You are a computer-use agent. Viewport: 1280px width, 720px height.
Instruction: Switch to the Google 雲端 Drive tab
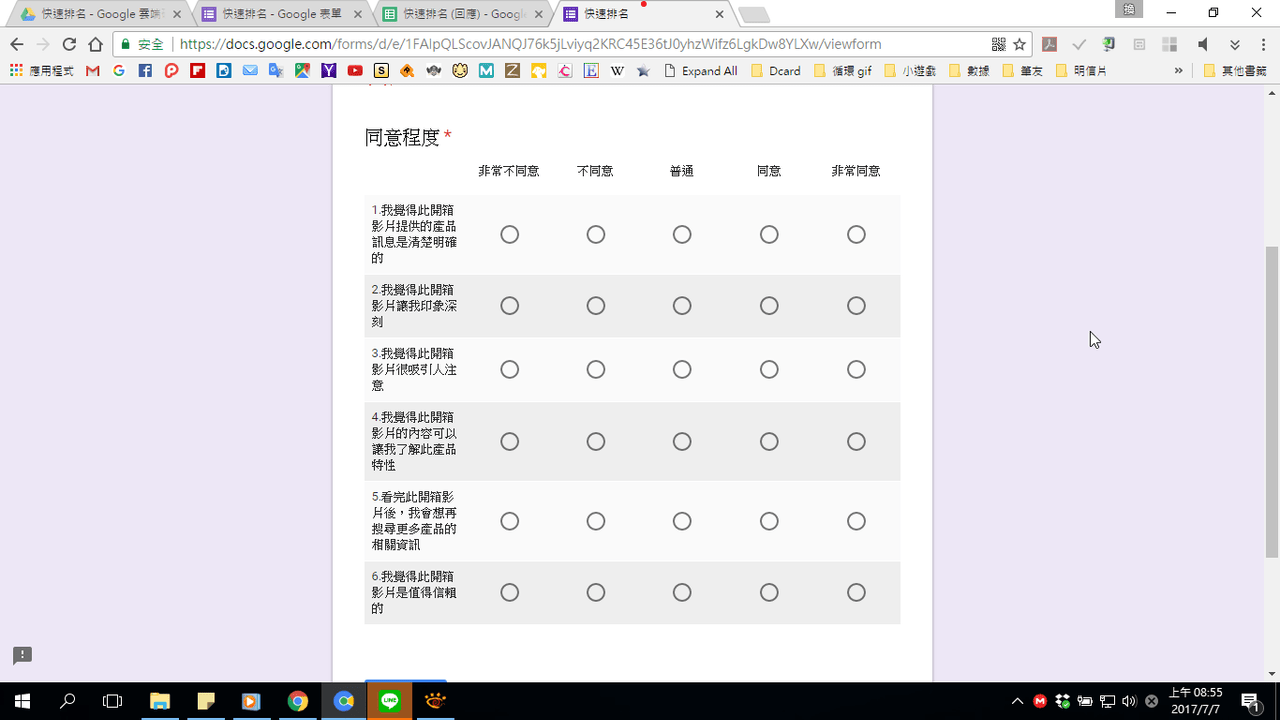98,14
